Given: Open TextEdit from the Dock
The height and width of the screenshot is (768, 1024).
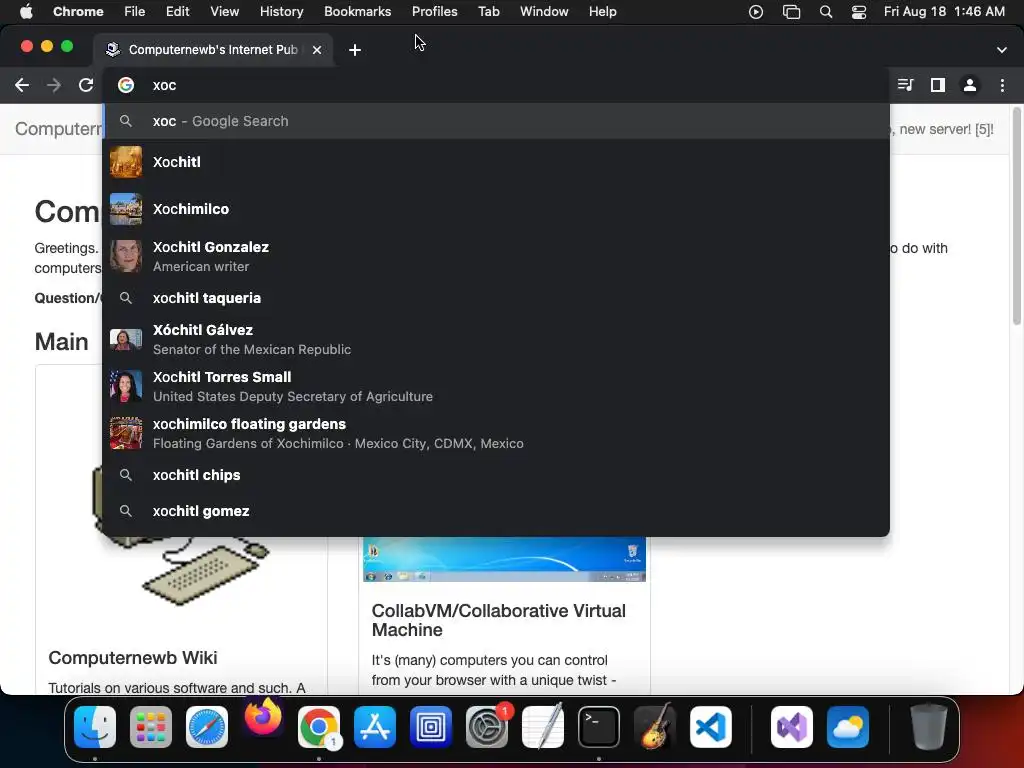Looking at the screenshot, I should coord(543,727).
